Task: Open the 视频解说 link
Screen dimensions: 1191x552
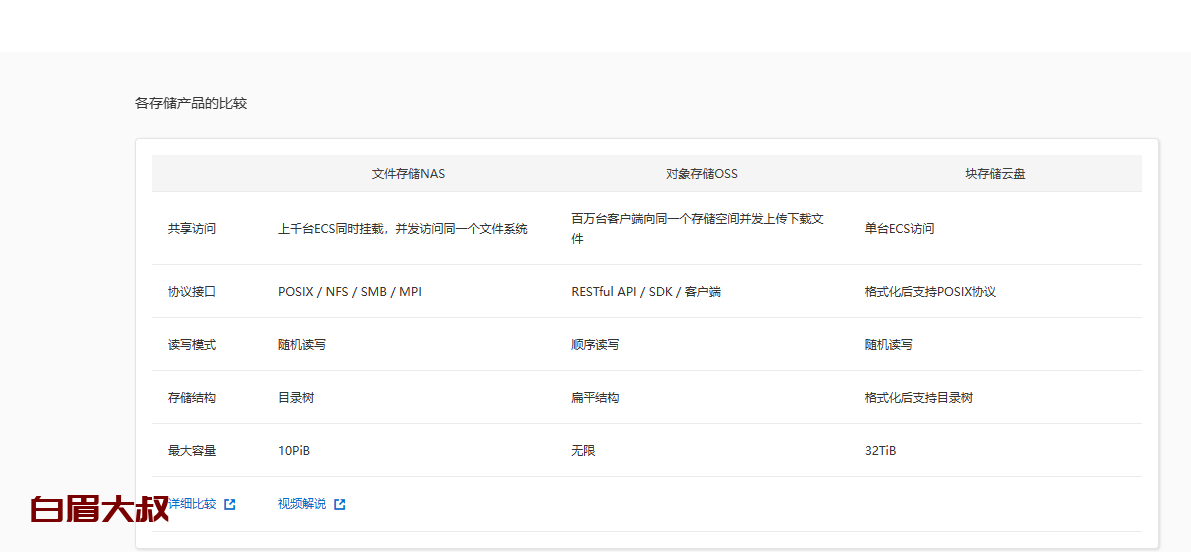Action: point(302,504)
